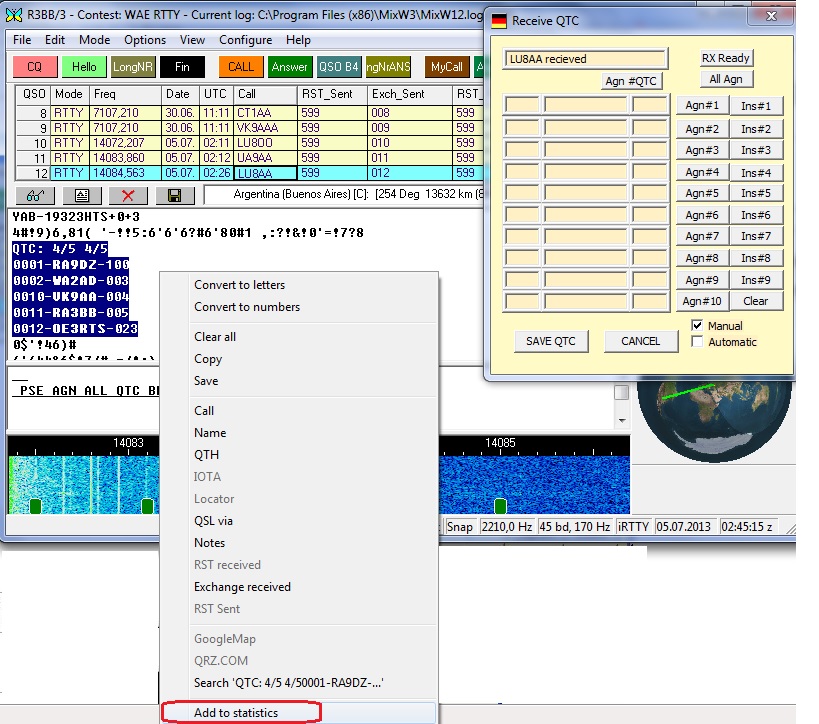Choose 'Convert to letters' from context menu
Image resolution: width=819 pixels, height=724 pixels.
tap(239, 285)
